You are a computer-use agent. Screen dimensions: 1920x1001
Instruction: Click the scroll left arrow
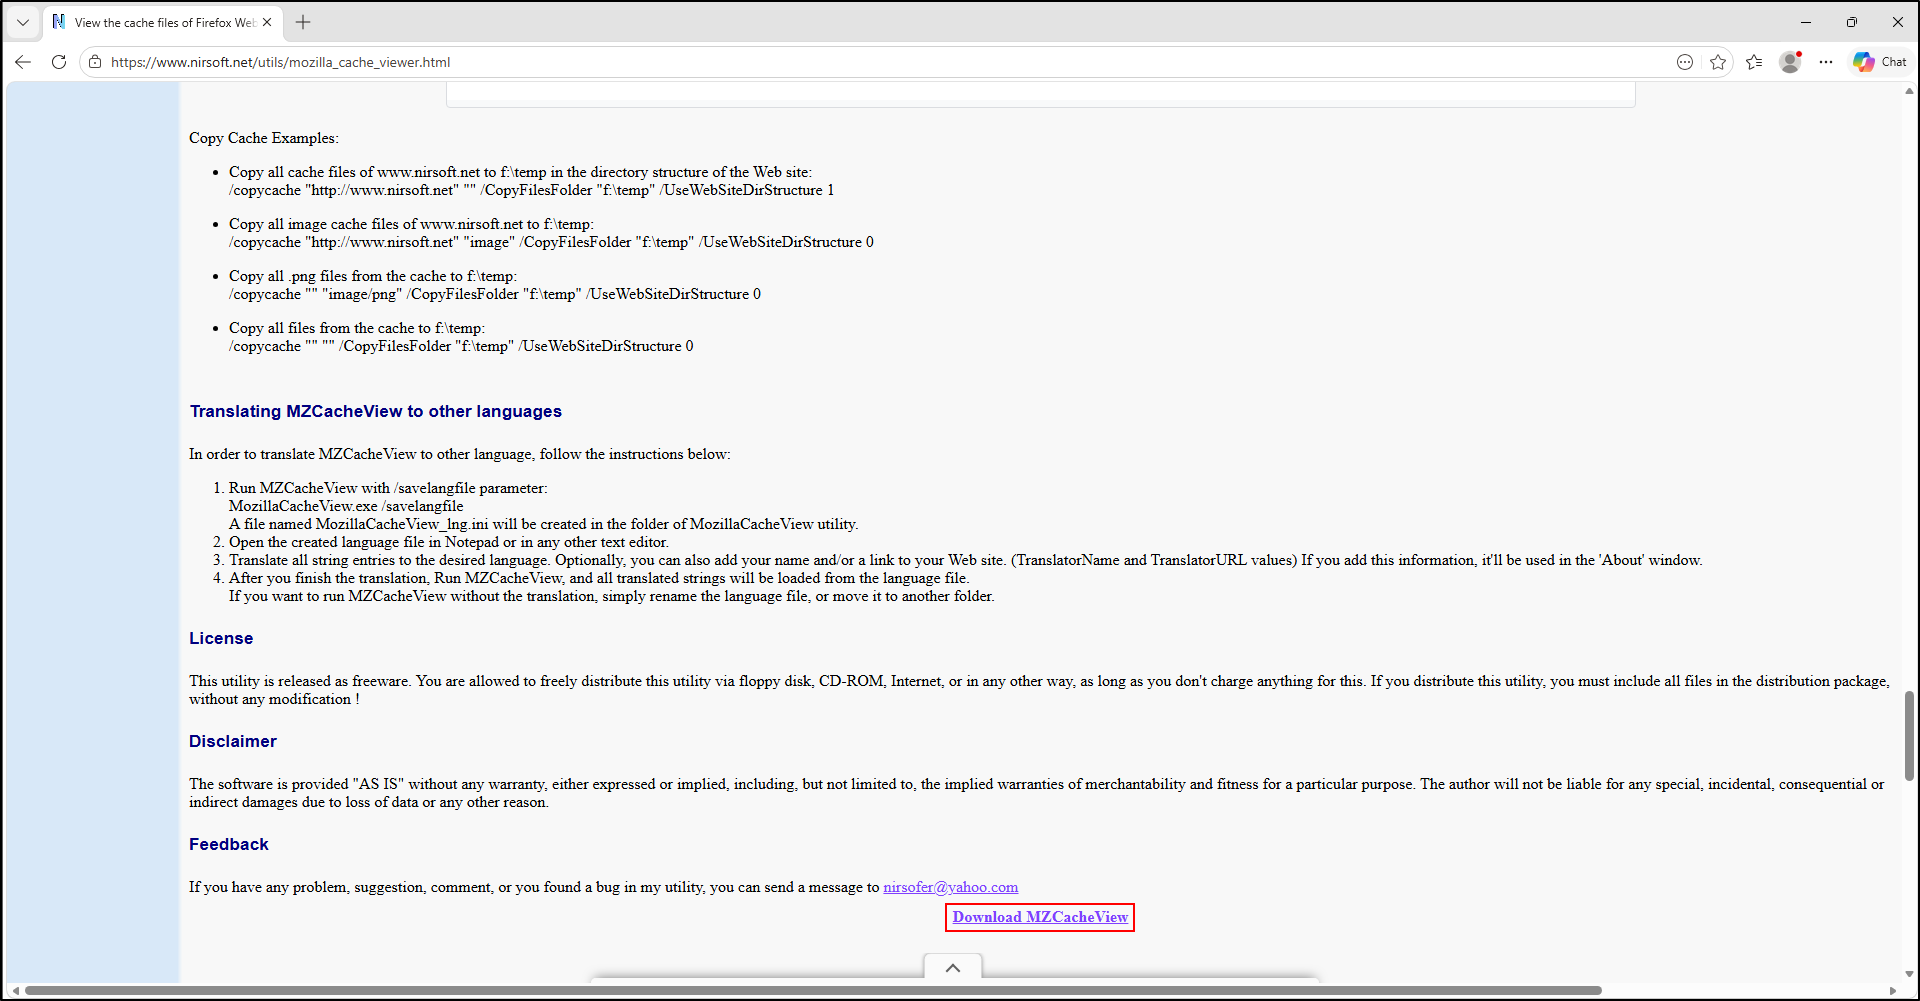[15, 991]
